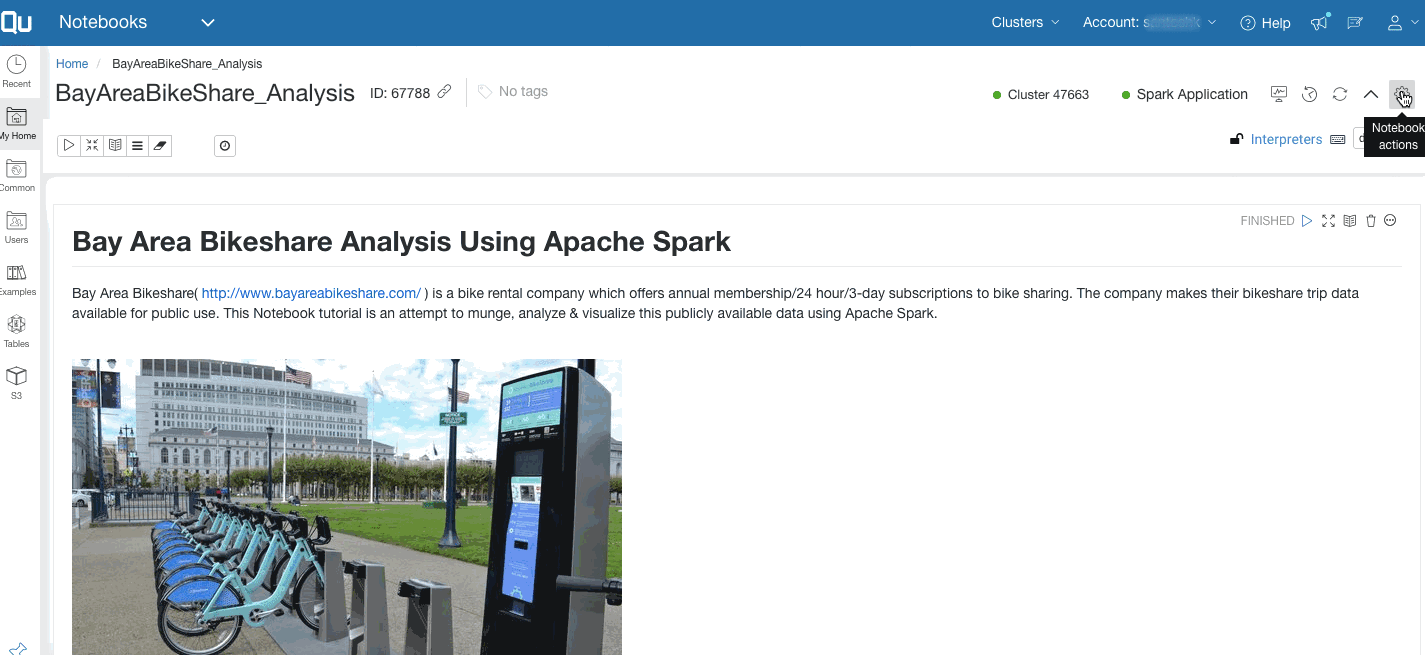Open the version history icon
This screenshot has width=1425, height=655.
[1310, 94]
